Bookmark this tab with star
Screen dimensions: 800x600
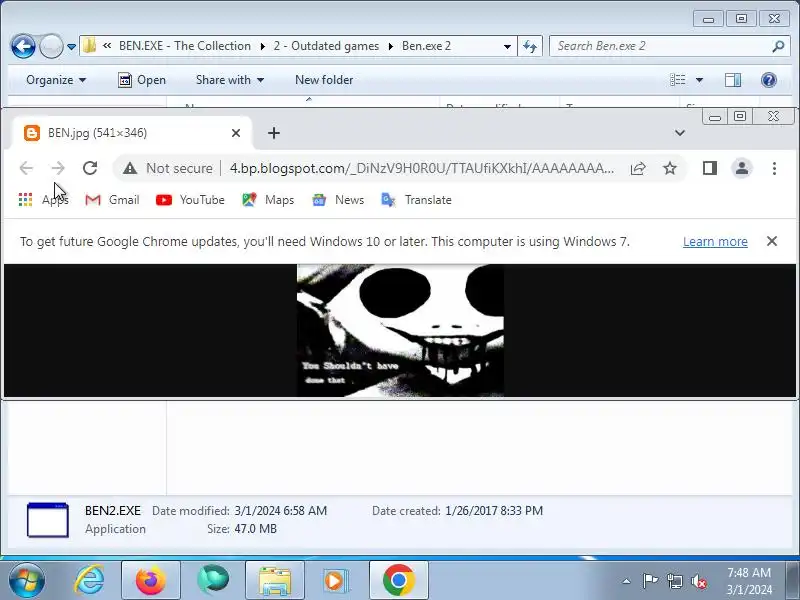coord(669,168)
